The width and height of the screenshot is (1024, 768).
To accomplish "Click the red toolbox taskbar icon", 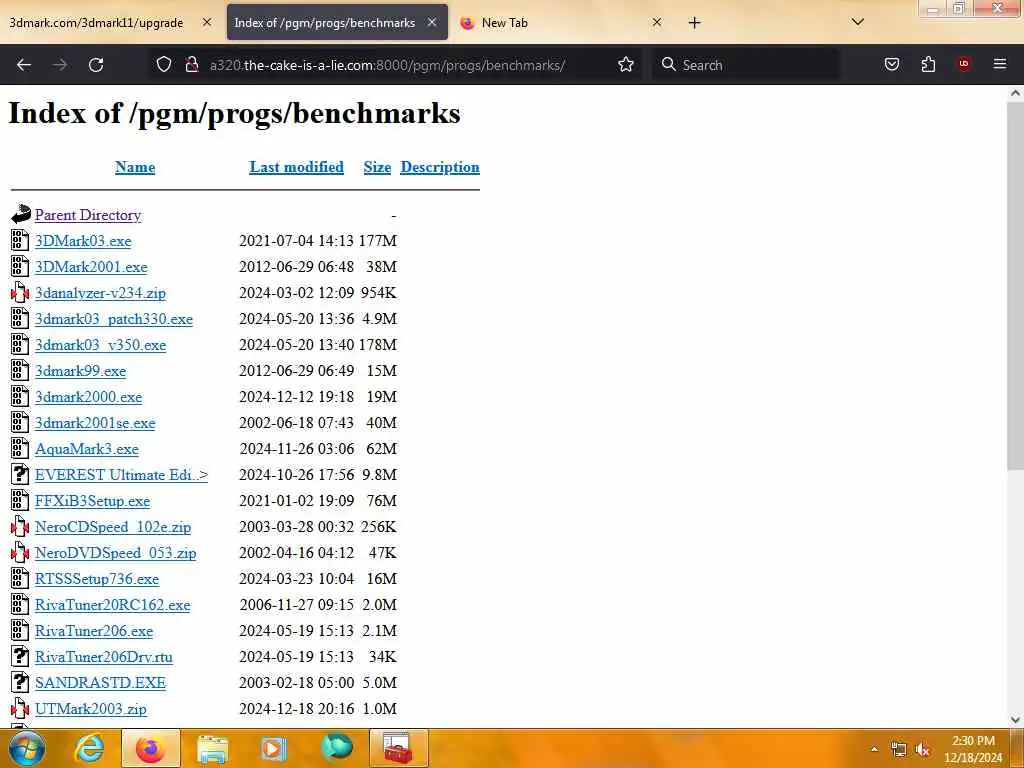I will tap(398, 748).
